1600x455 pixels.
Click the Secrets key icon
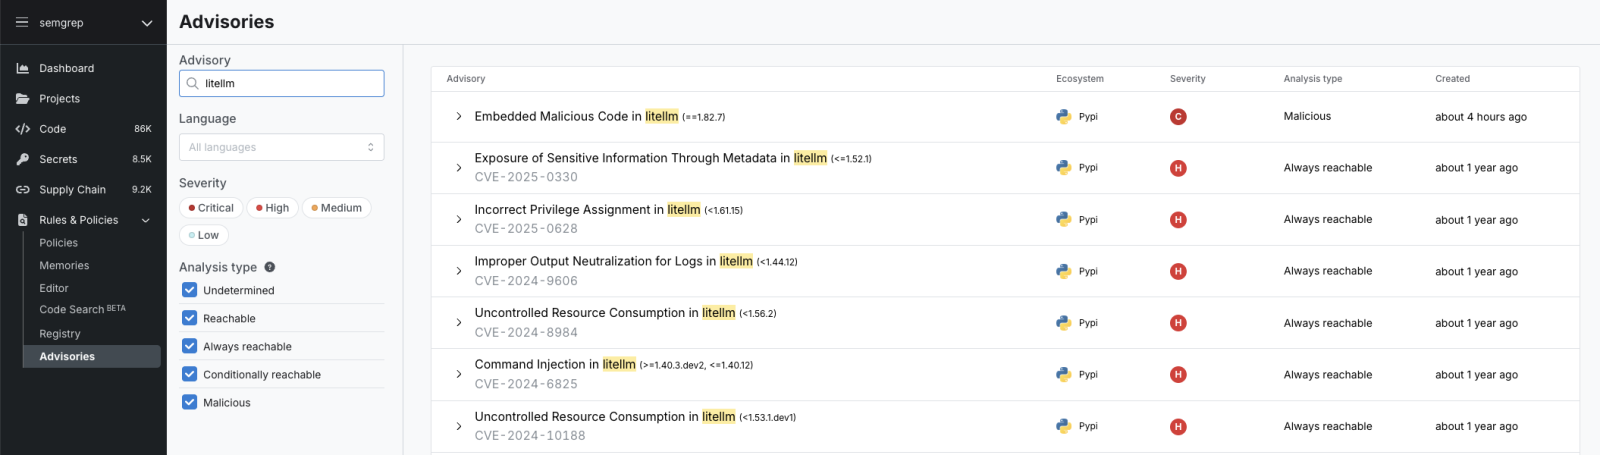pos(22,159)
